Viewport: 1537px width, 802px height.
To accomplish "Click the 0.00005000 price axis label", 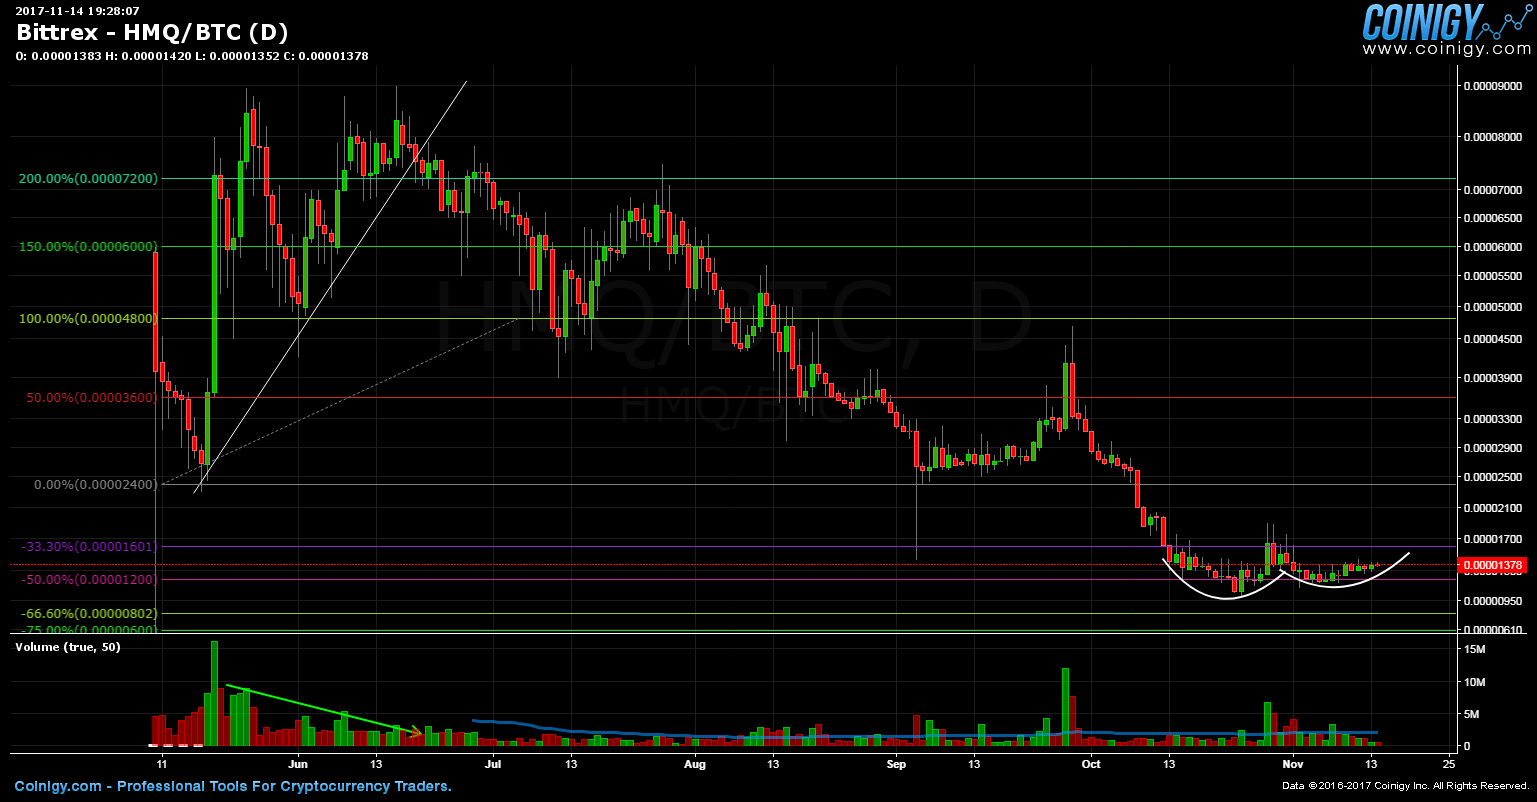I will pos(1493,307).
